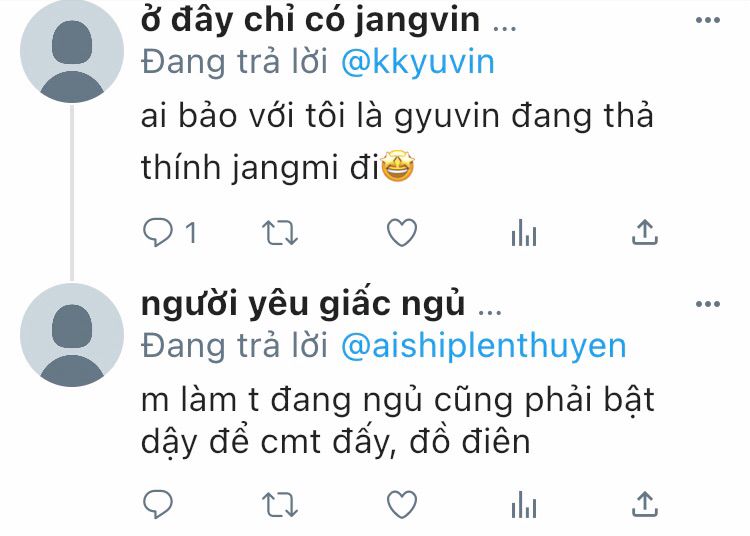This screenshot has width=750, height=536.
Task: Open profile 'người yêu giấc ngủ'
Action: click(303, 304)
